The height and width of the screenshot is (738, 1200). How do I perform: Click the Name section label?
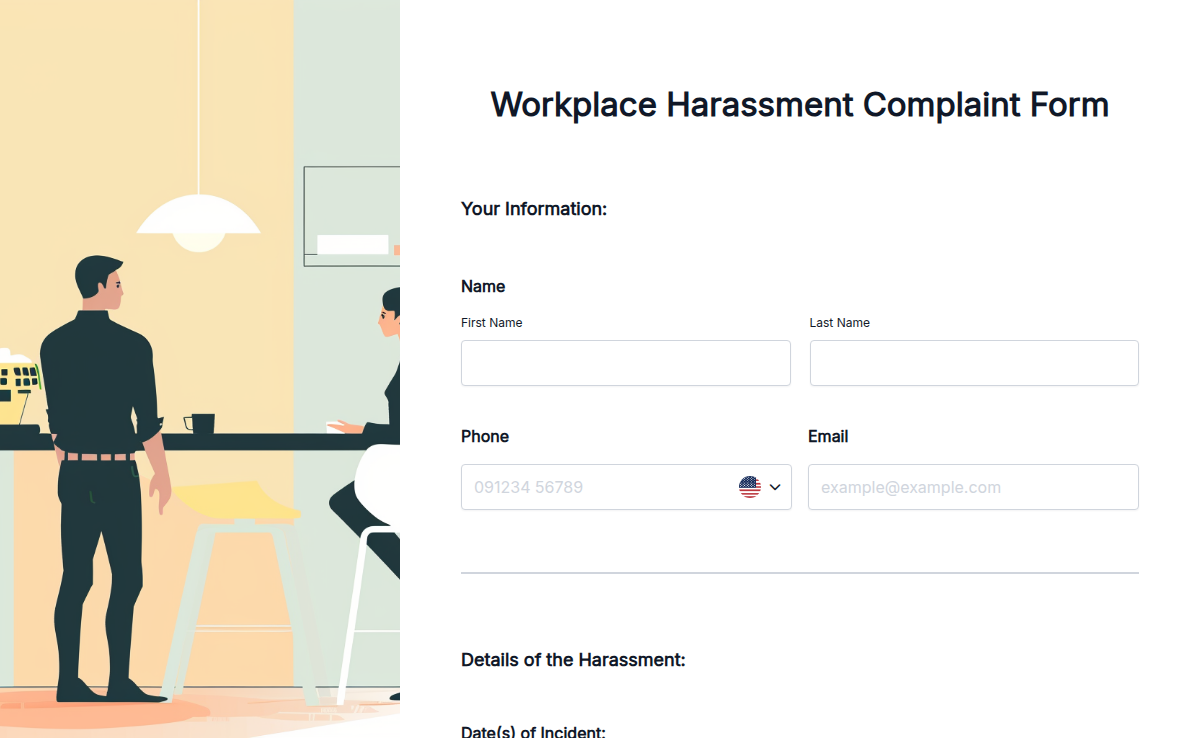pyautogui.click(x=483, y=286)
